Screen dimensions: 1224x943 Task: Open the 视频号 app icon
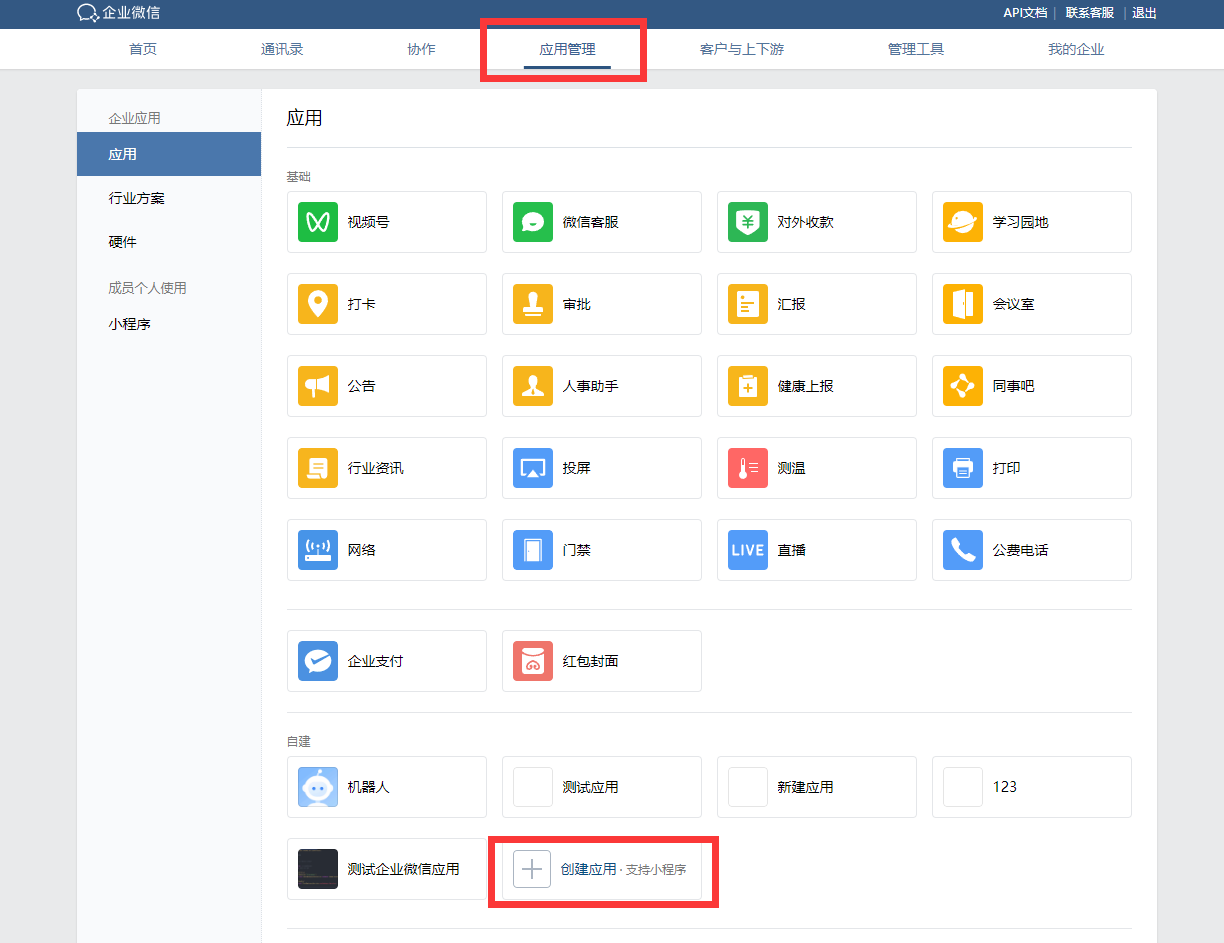coord(318,222)
